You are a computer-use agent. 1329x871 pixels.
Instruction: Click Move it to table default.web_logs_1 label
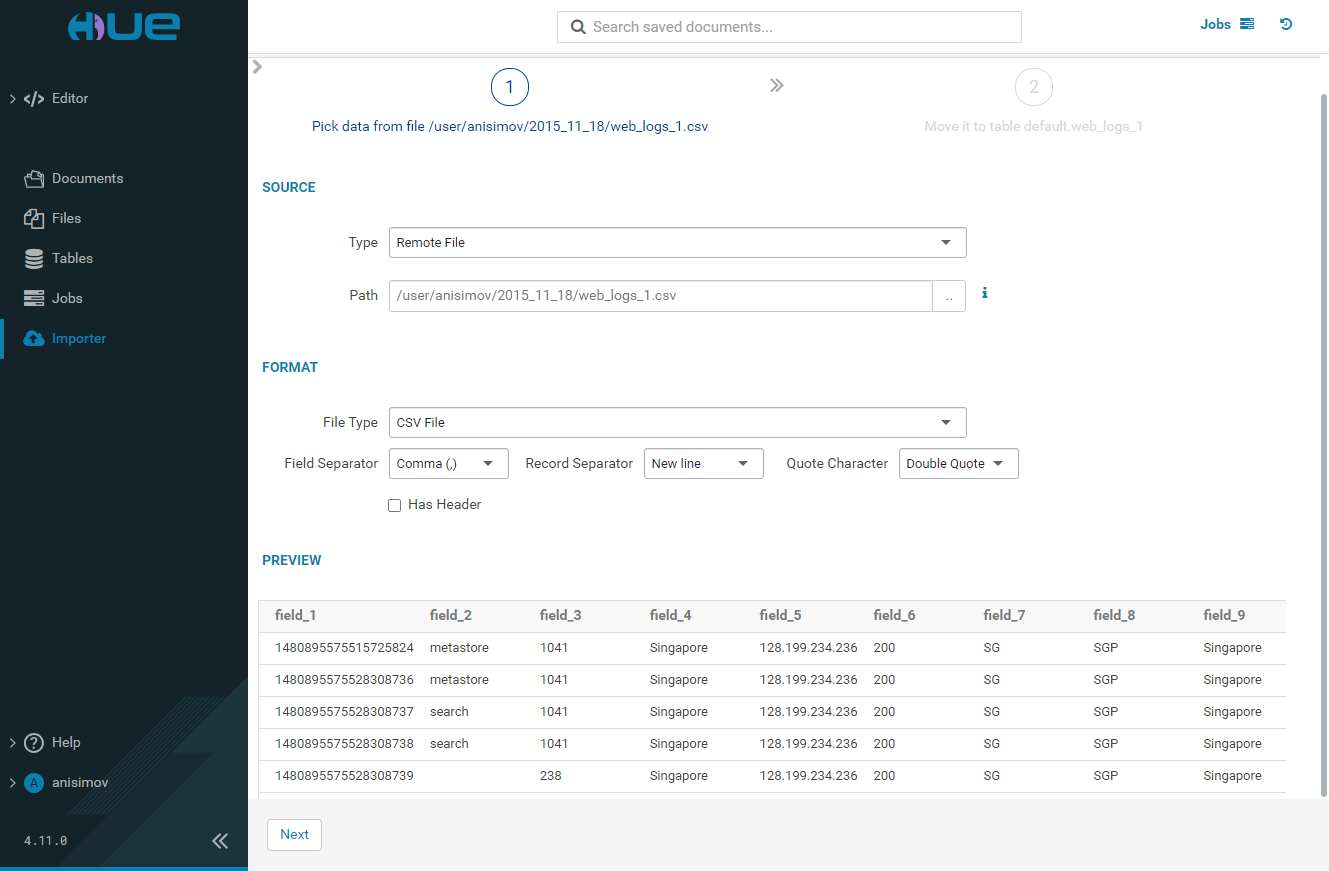pos(1034,127)
